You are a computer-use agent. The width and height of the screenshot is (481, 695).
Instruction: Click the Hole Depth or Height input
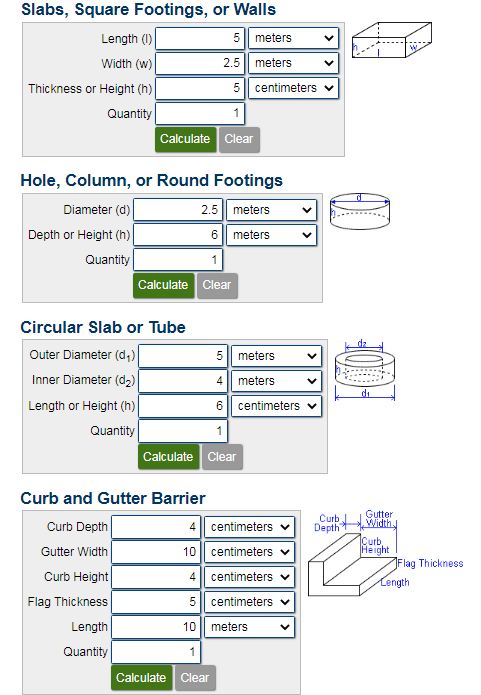click(178, 235)
